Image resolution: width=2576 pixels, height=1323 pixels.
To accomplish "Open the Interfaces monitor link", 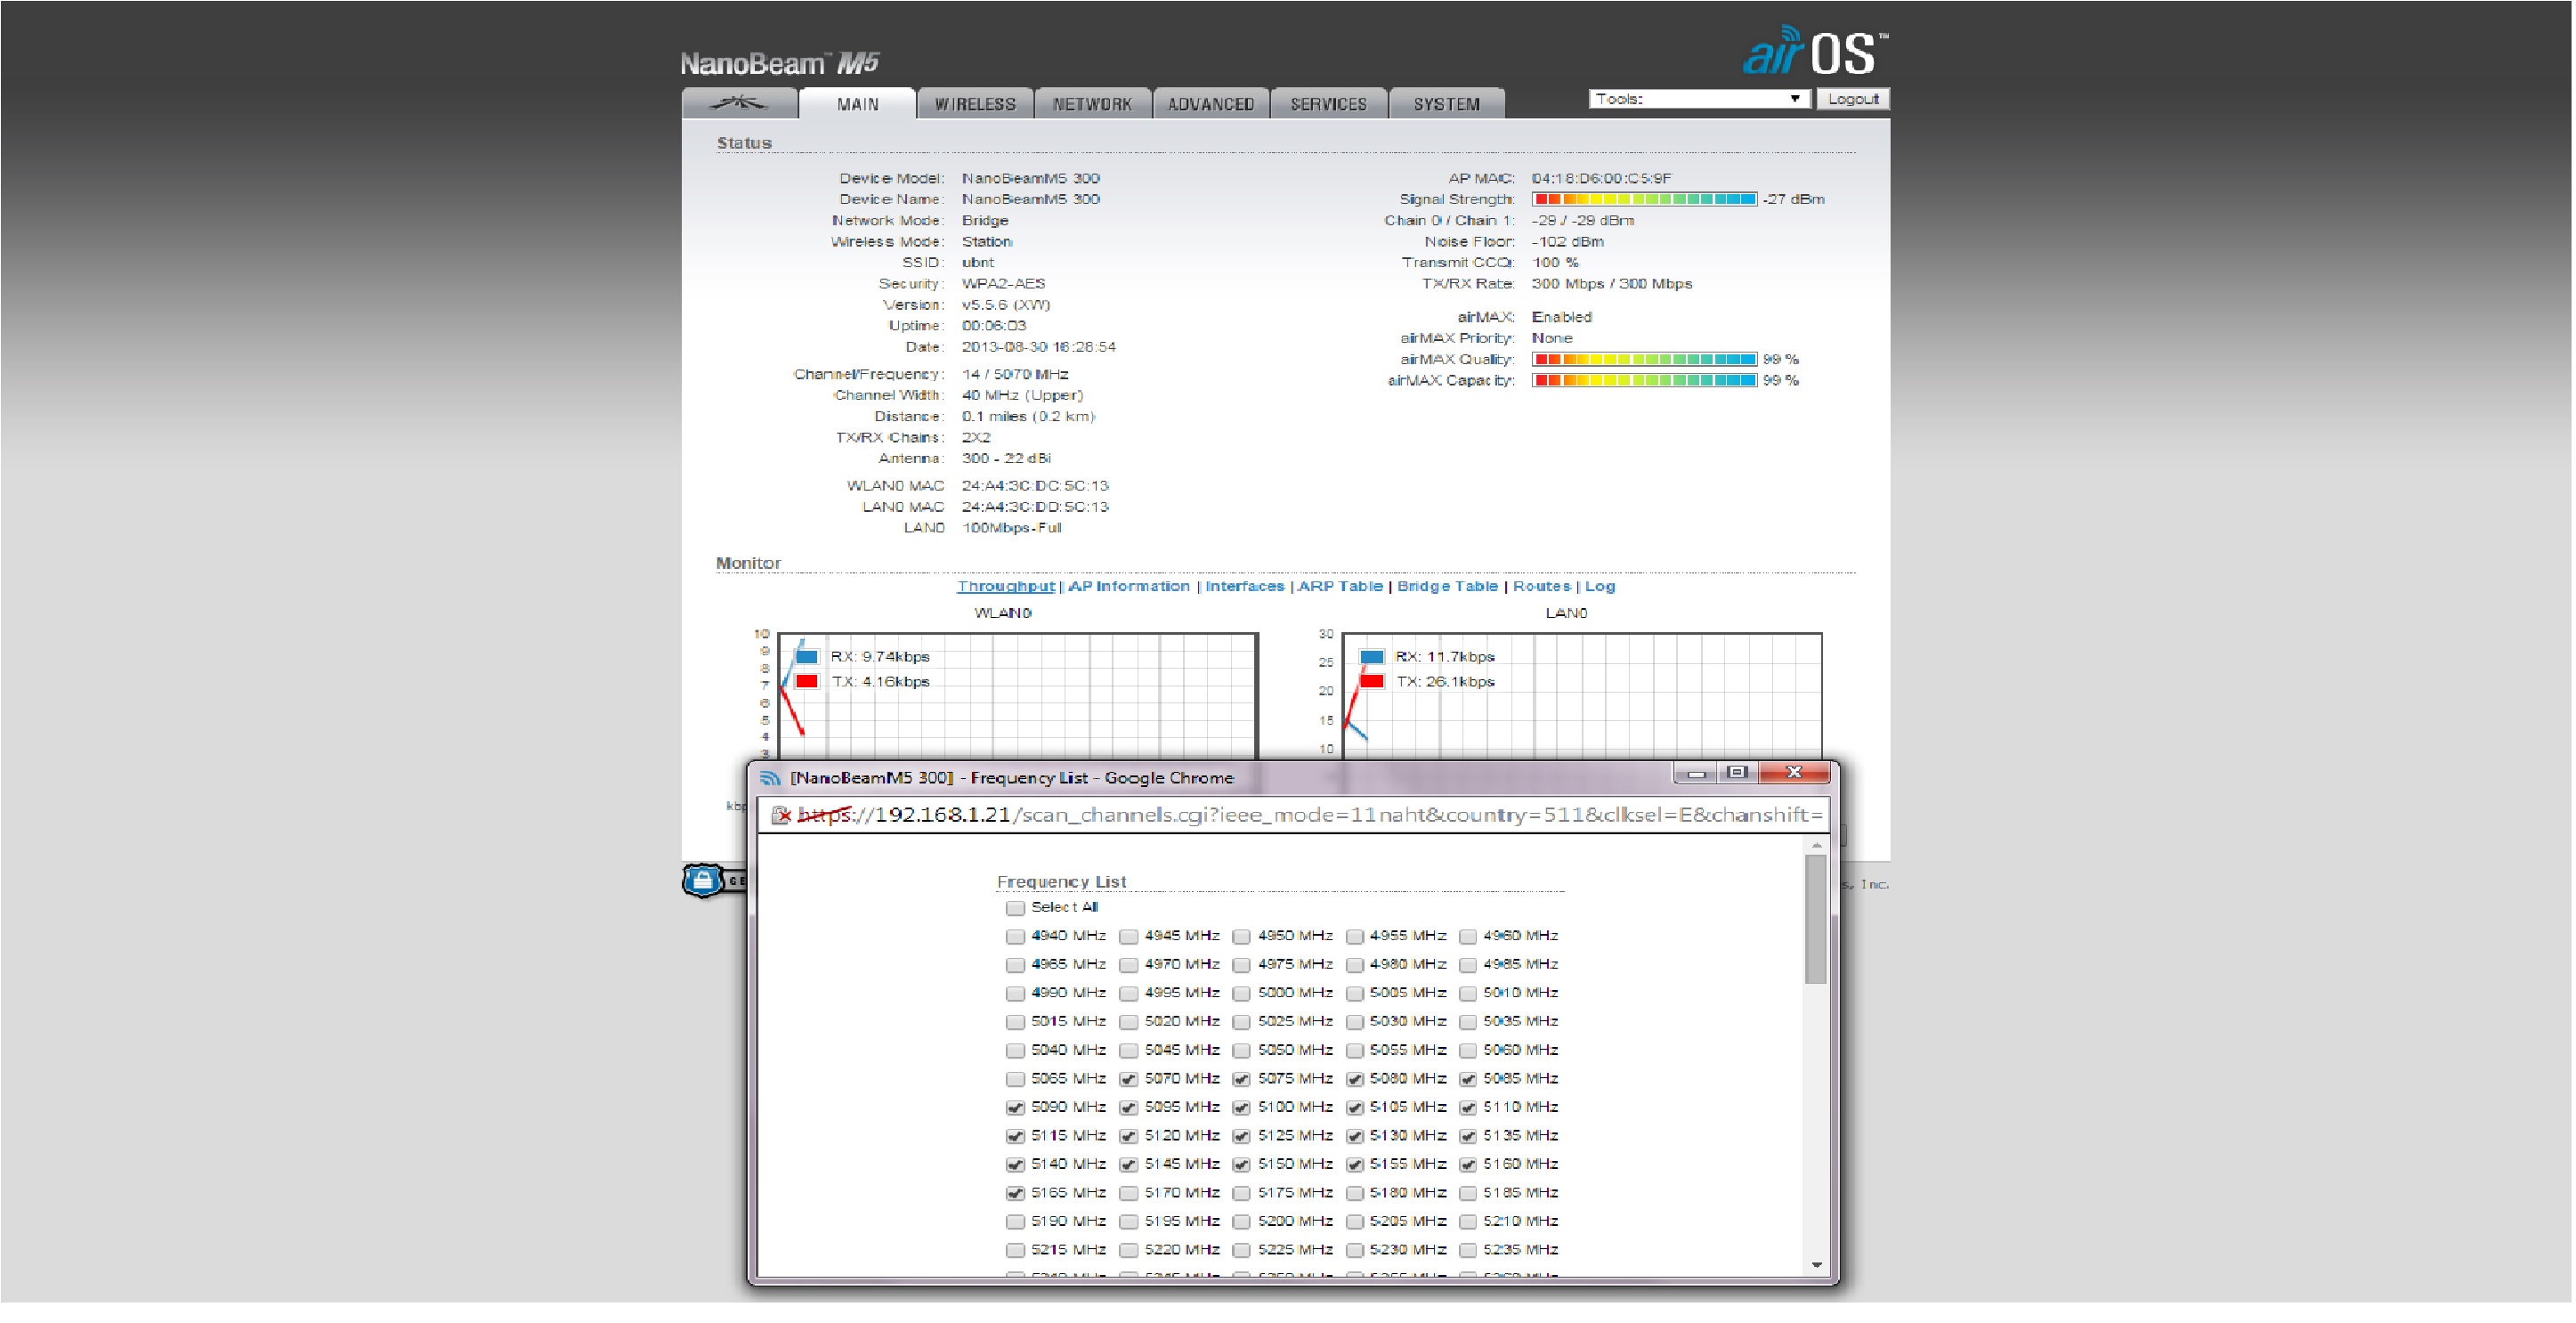I will (1244, 586).
